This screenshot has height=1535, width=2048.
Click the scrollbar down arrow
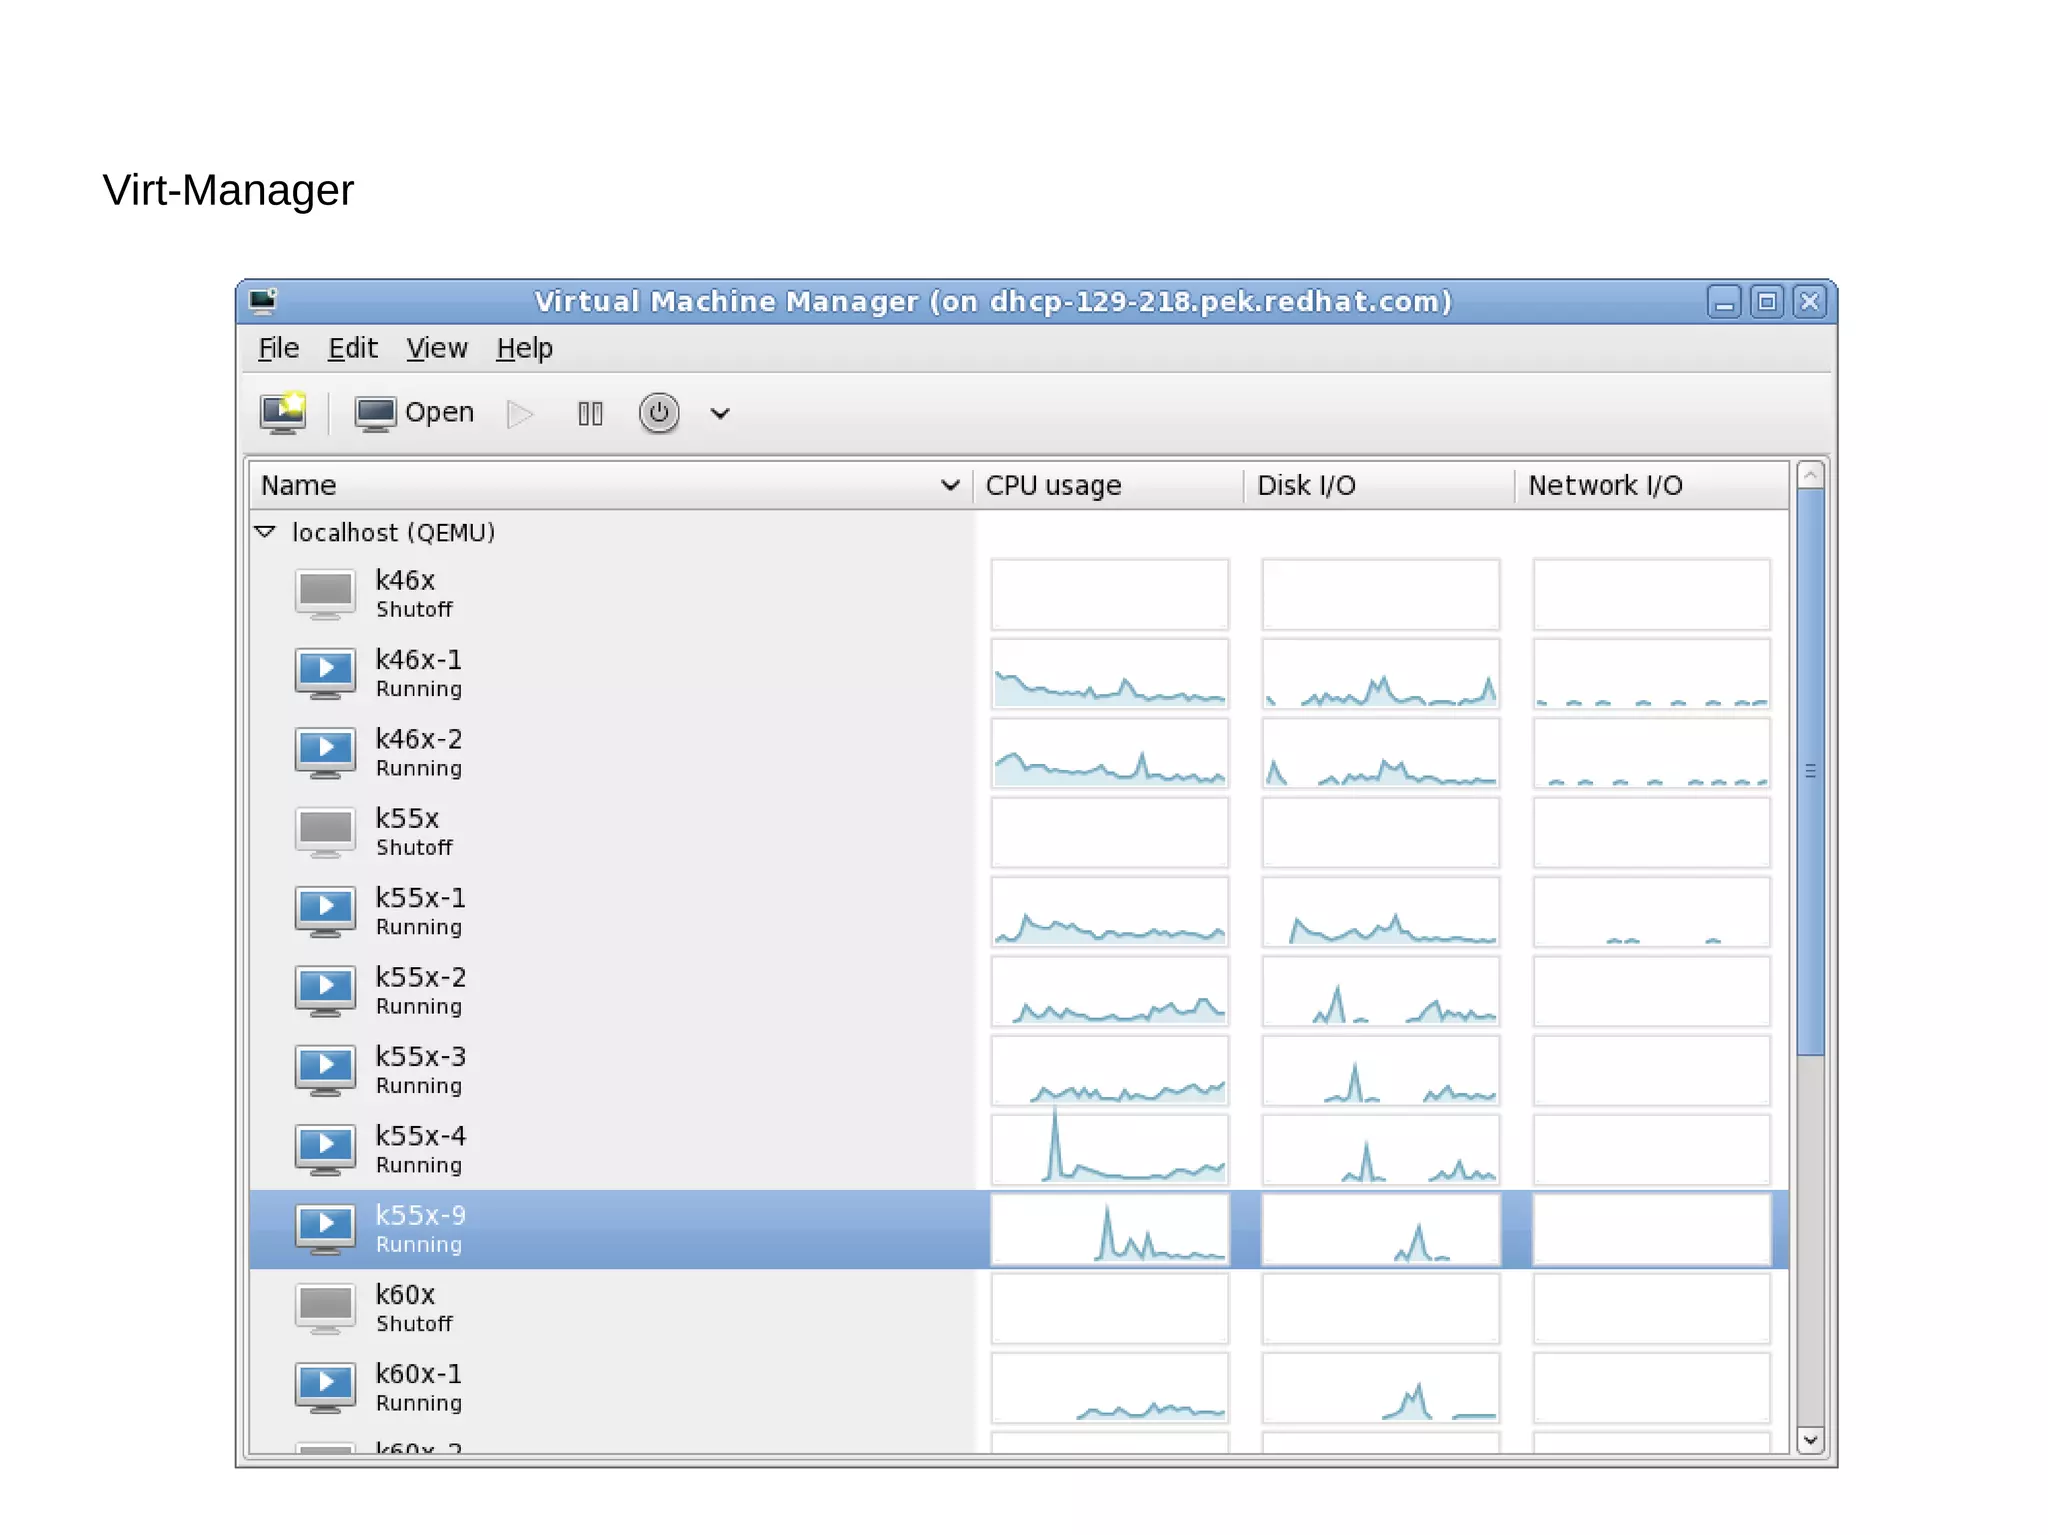coord(1810,1440)
